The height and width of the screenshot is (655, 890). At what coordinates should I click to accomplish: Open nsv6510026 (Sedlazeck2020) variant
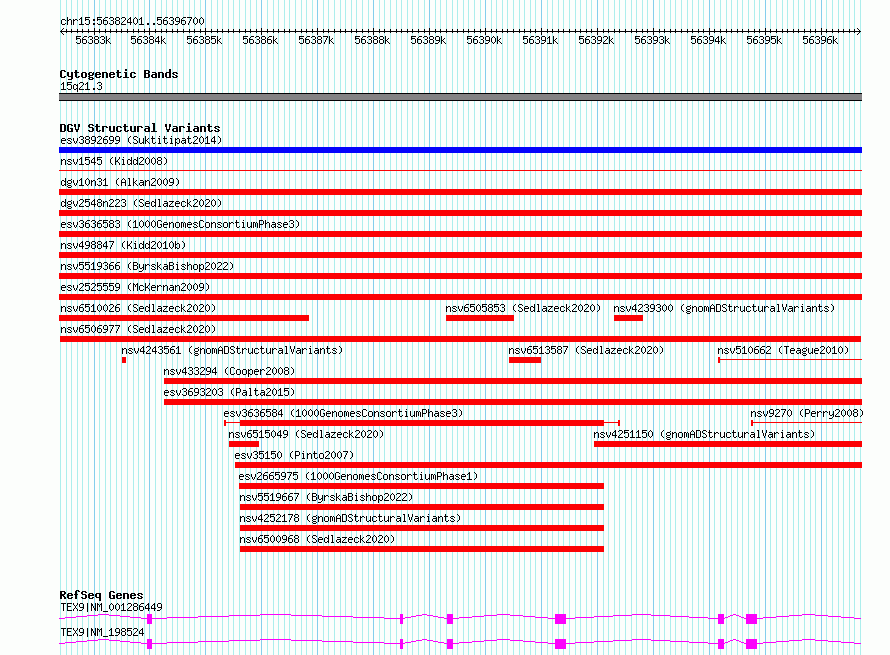(x=138, y=308)
